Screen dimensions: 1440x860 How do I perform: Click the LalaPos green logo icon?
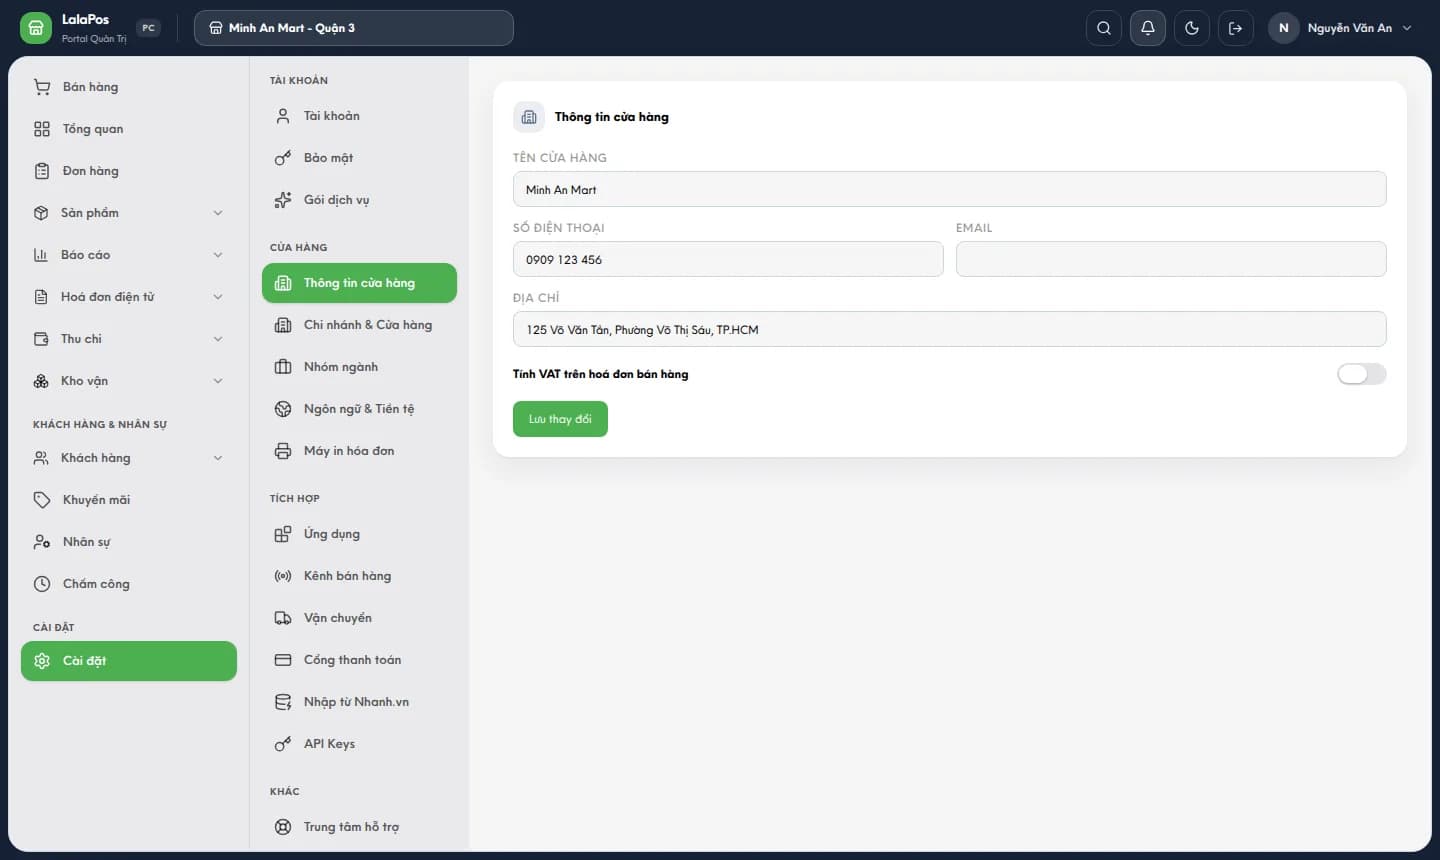[x=36, y=28]
